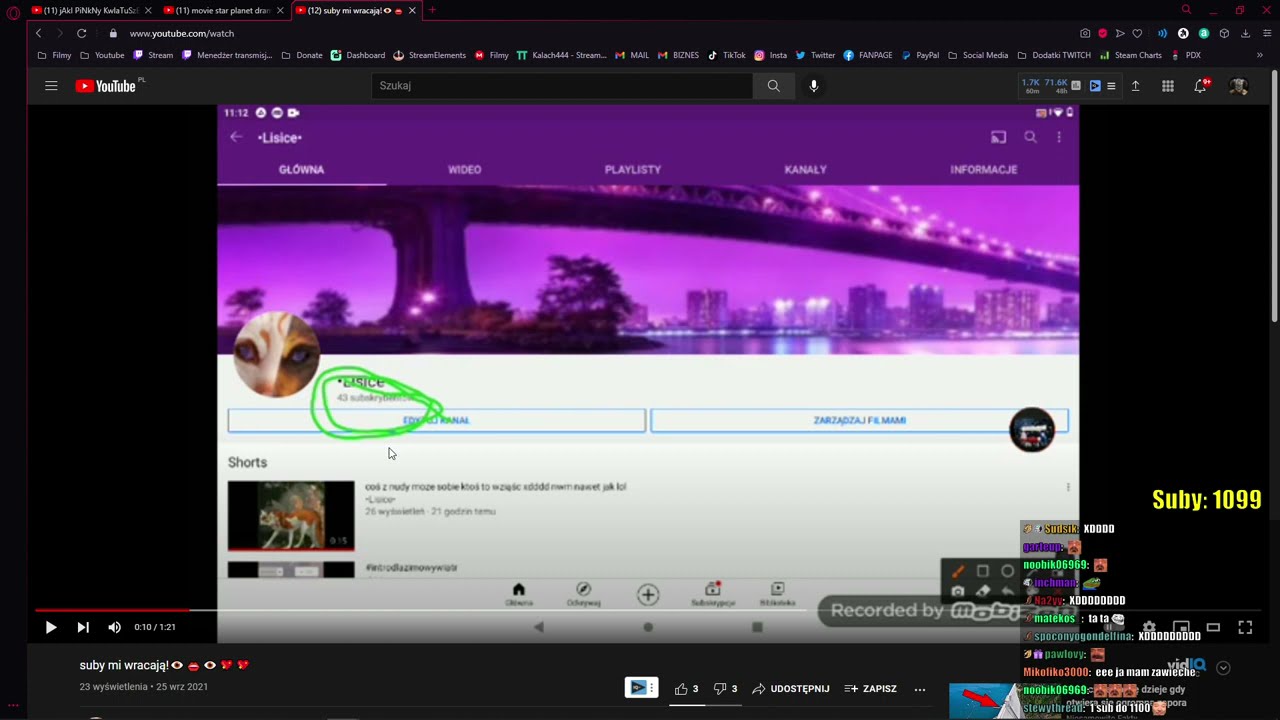Open the YouTube apps grid icon
The width and height of the screenshot is (1280, 720).
tap(1167, 86)
